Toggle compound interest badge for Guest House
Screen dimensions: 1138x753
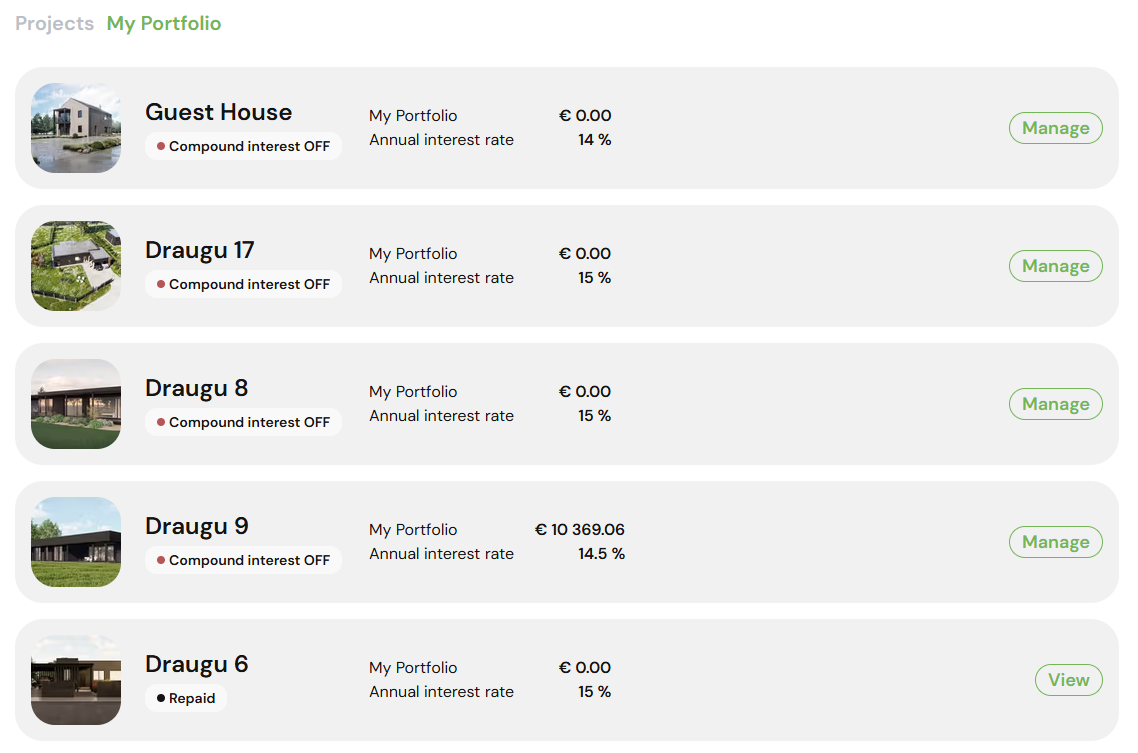point(243,146)
